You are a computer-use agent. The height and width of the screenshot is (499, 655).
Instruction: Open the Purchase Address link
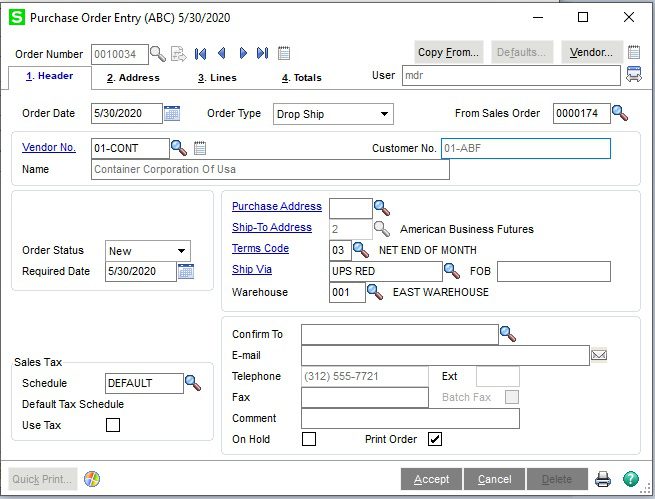click(x=277, y=206)
